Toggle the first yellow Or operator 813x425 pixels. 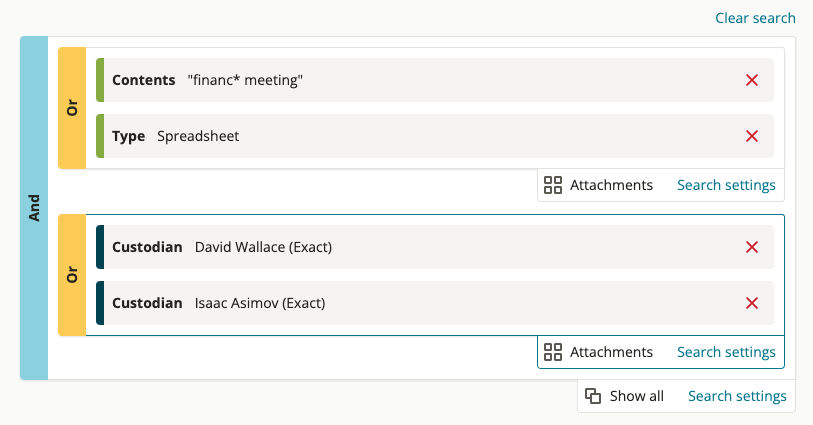72,108
